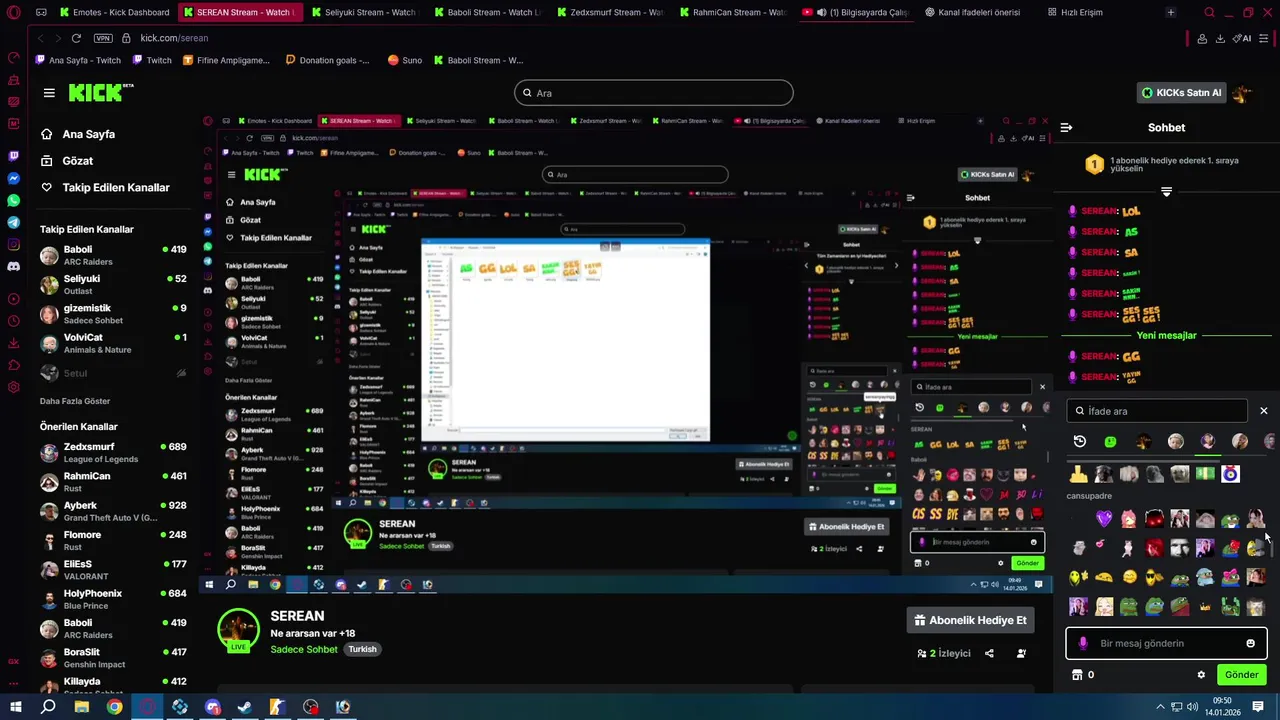Open Sadece Sohbet category link
Screen dimensions: 1280x720
pyautogui.click(x=304, y=649)
